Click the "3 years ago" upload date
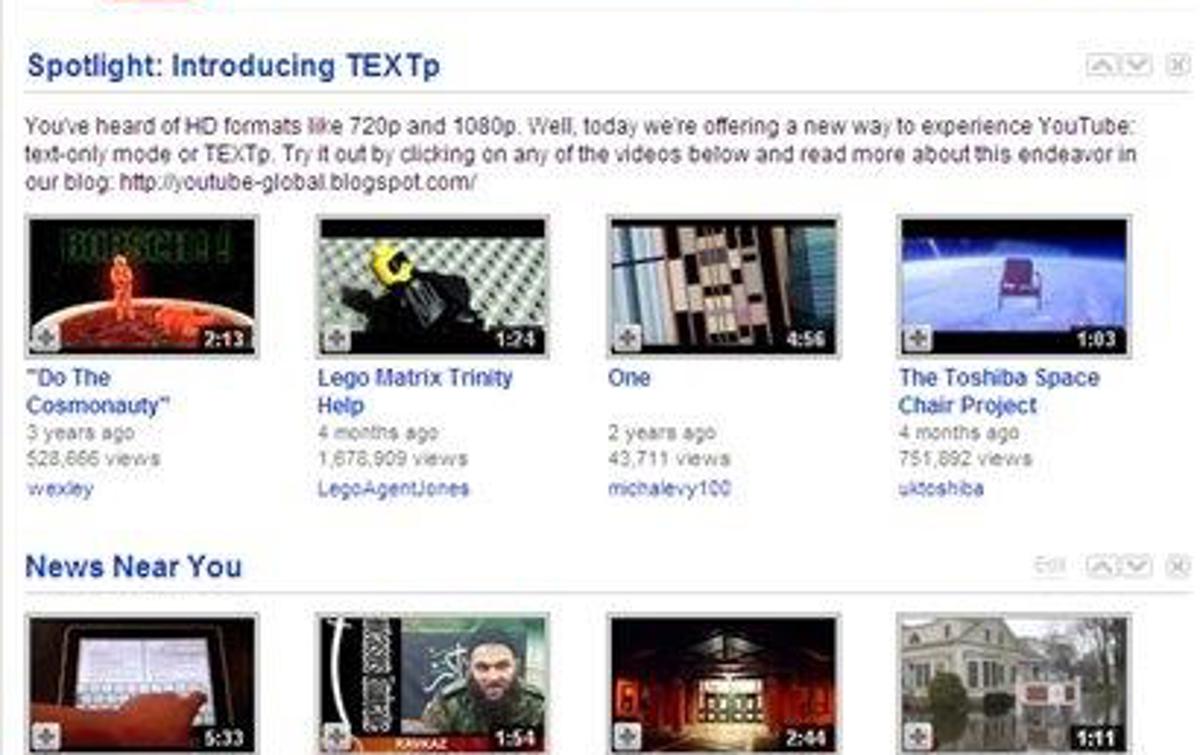 tap(80, 433)
